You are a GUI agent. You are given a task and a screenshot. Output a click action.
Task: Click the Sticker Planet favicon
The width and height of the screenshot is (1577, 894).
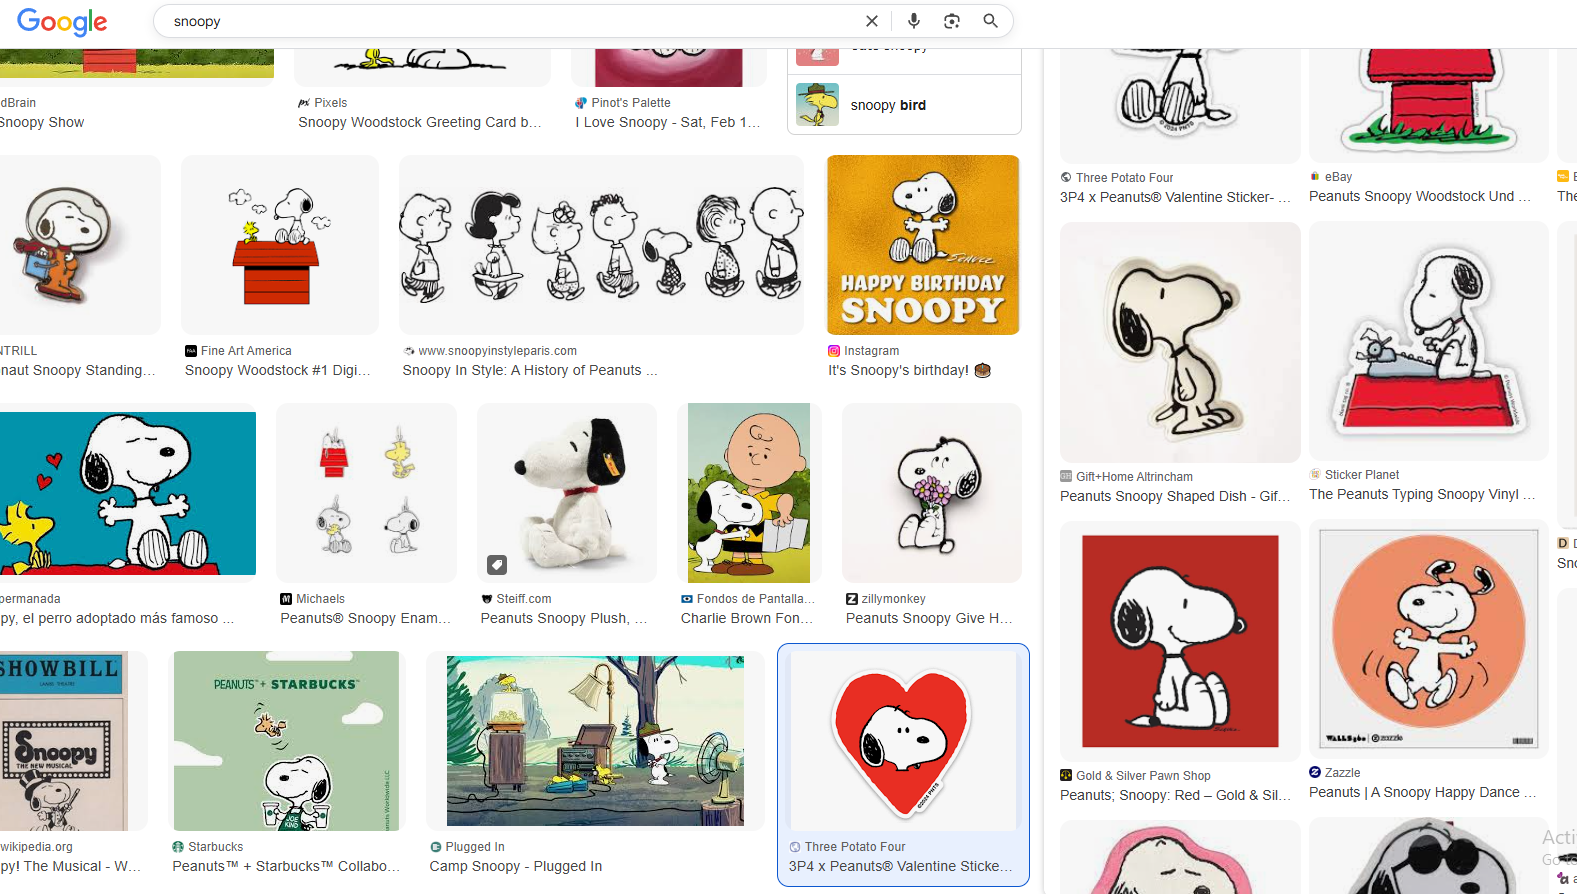[1315, 475]
